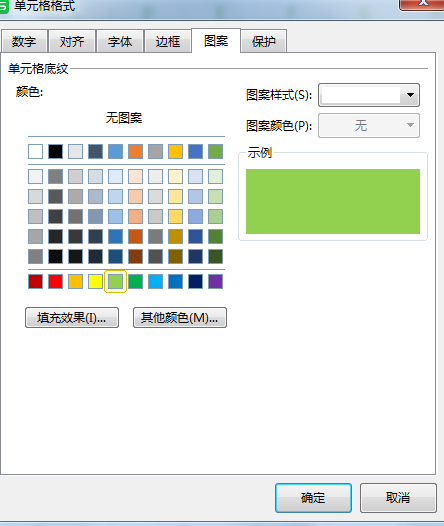Click the green 示例 preview area
This screenshot has height=526, width=444.
coord(333,201)
